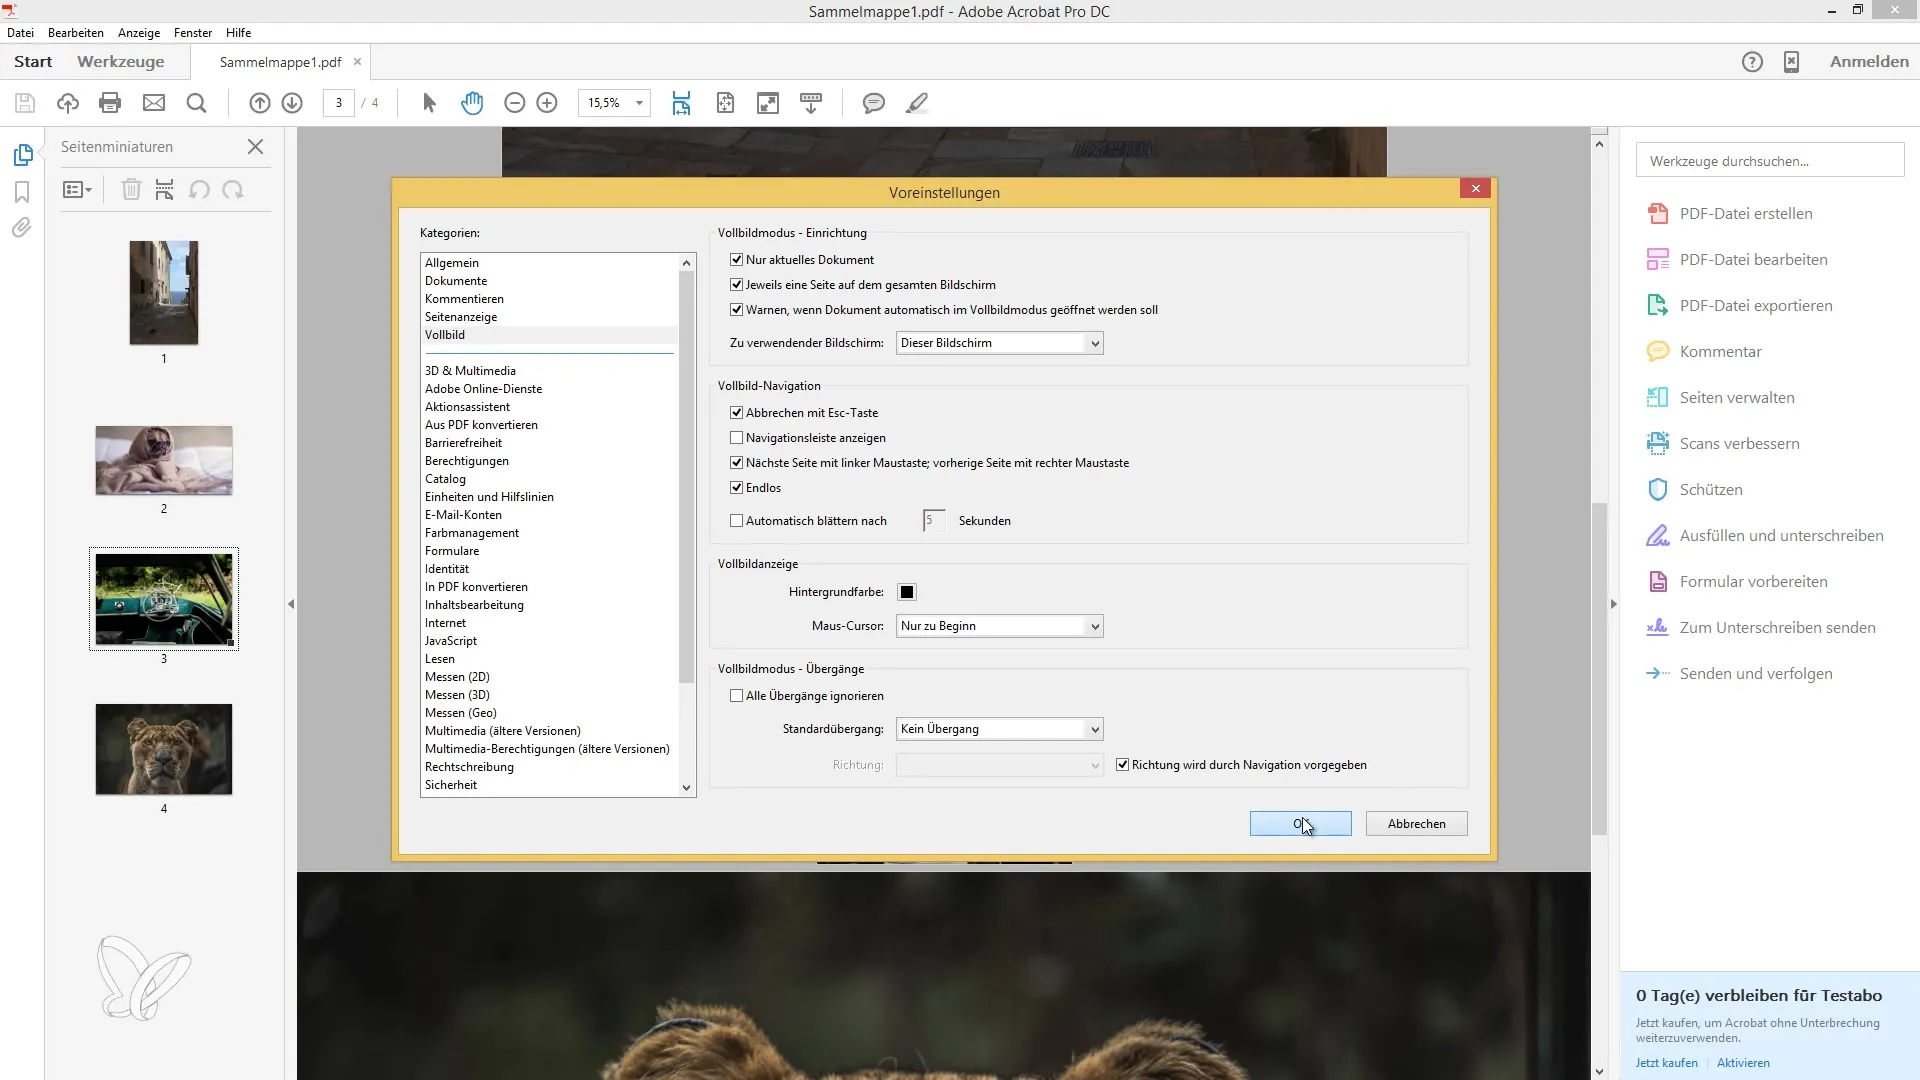This screenshot has height=1080, width=1920.
Task: Switch to the Werkzeuge tab
Action: pyautogui.click(x=120, y=62)
